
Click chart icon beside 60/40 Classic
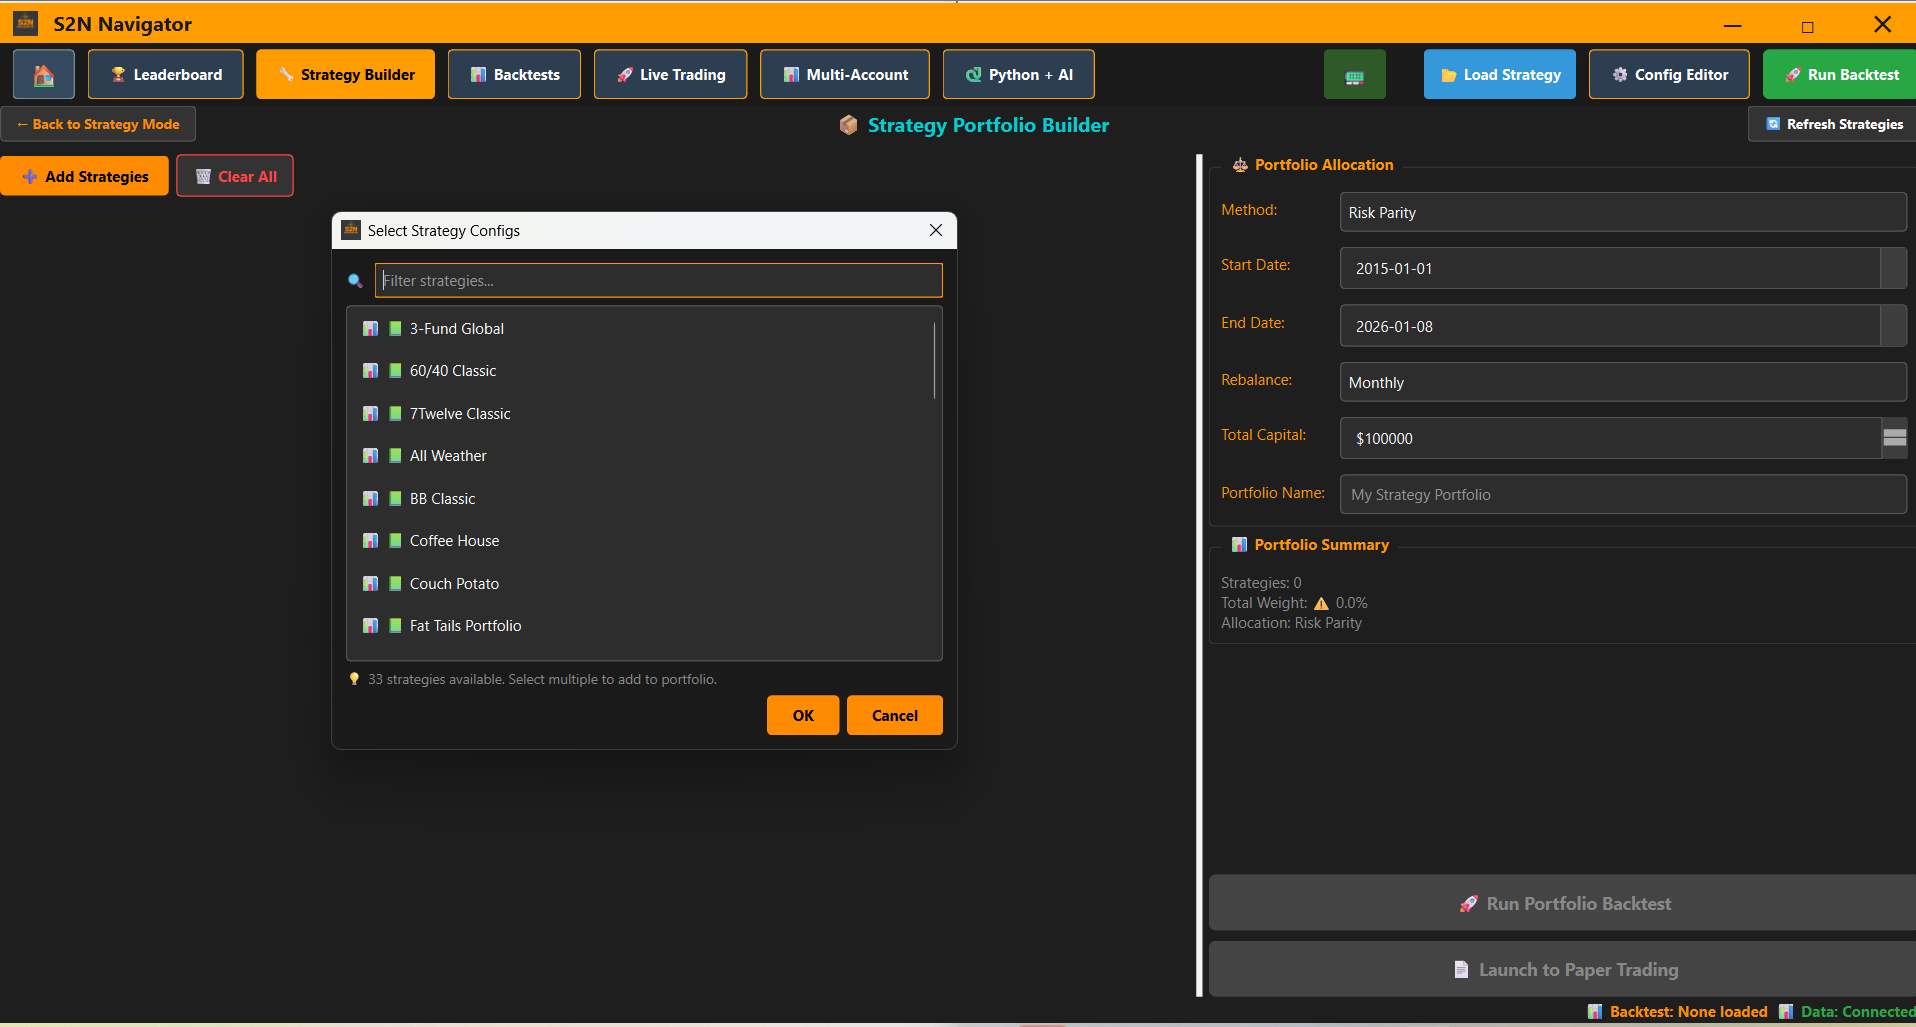370,371
